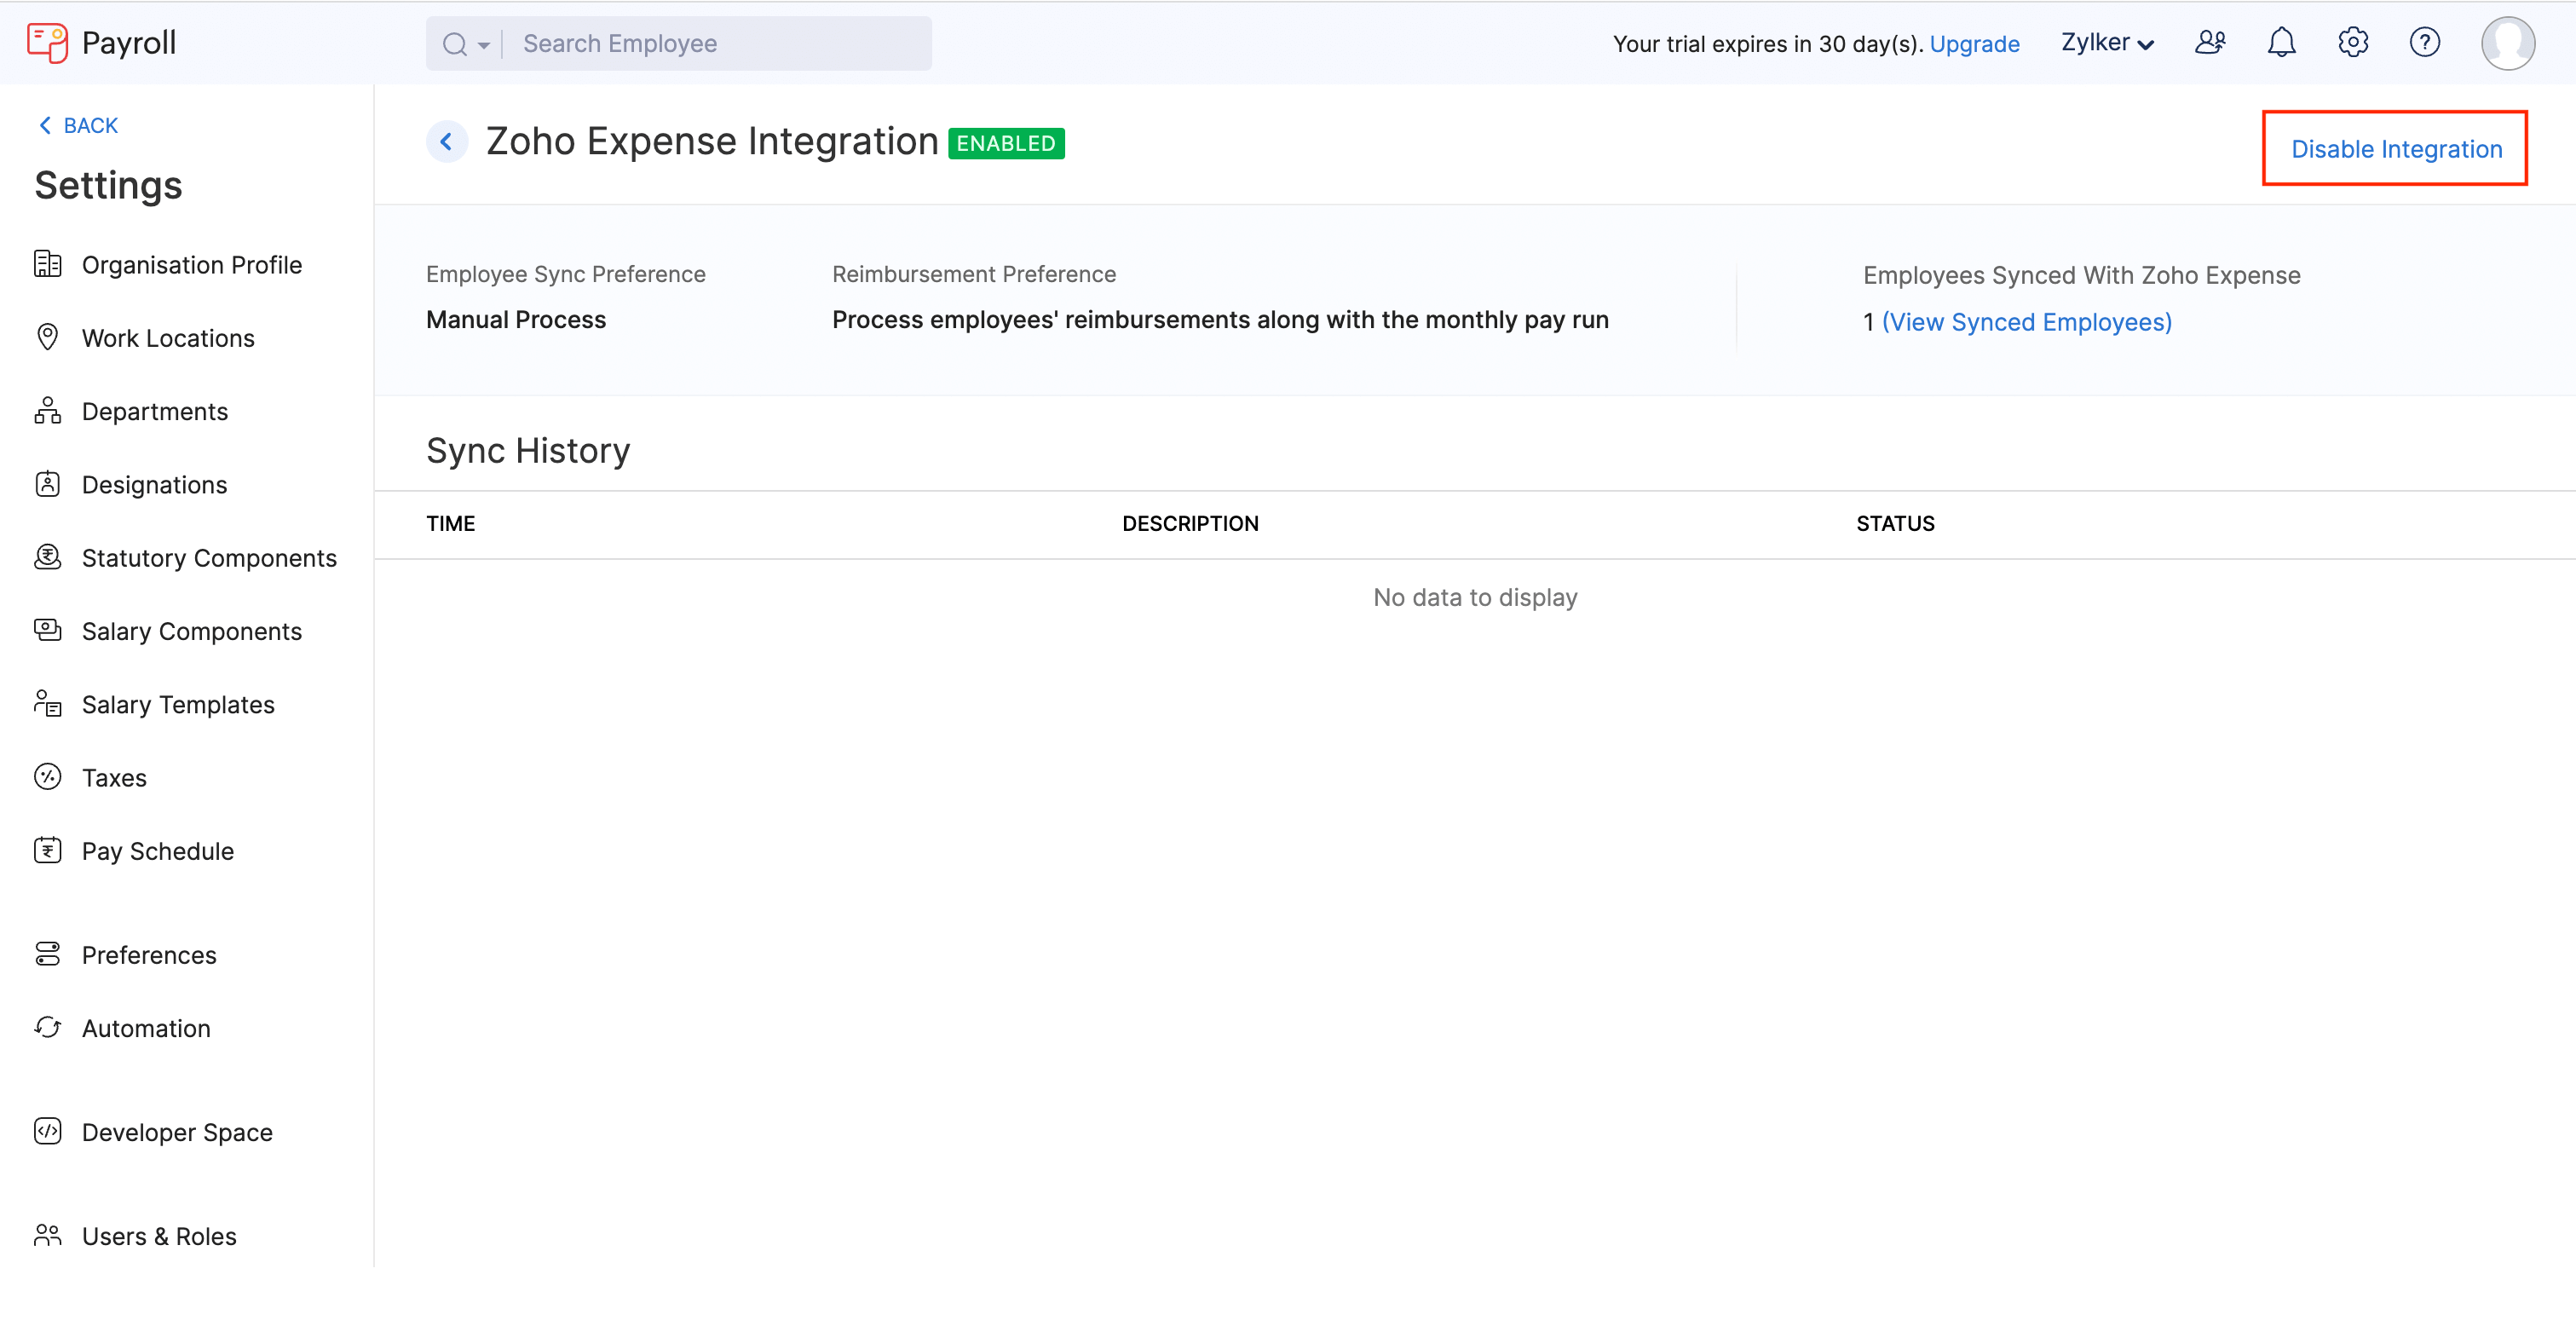The image size is (2576, 1326).
Task: Select Work Locations in settings sidebar
Action: coord(167,337)
